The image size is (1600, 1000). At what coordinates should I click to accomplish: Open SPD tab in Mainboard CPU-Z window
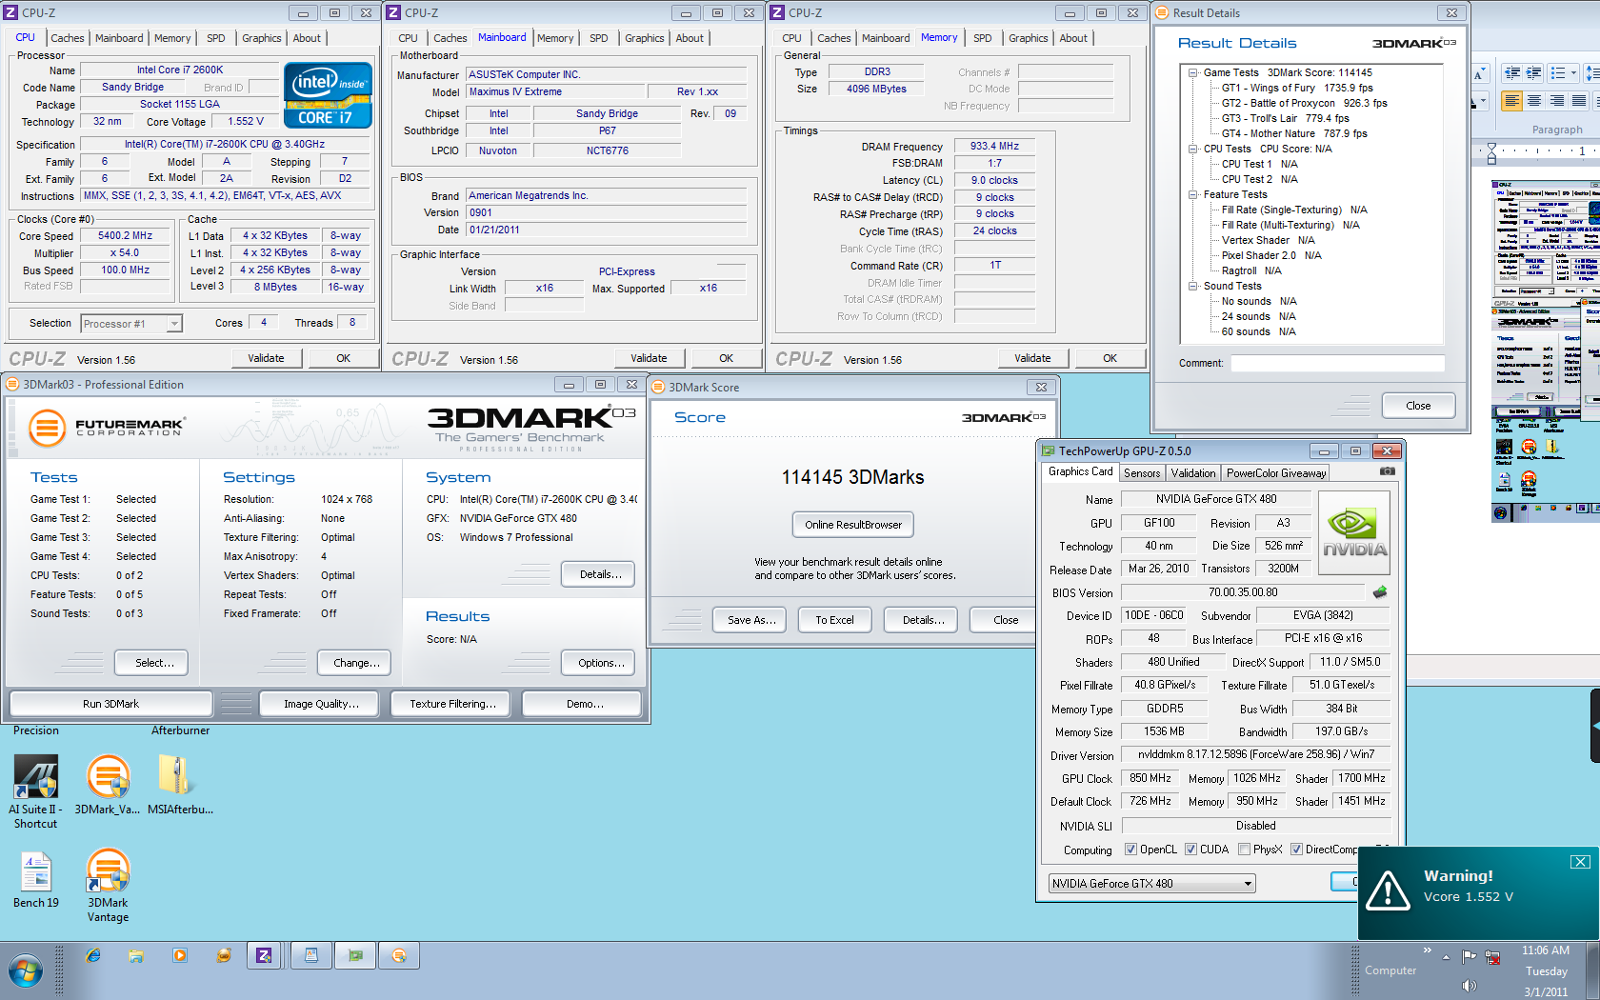tap(599, 38)
